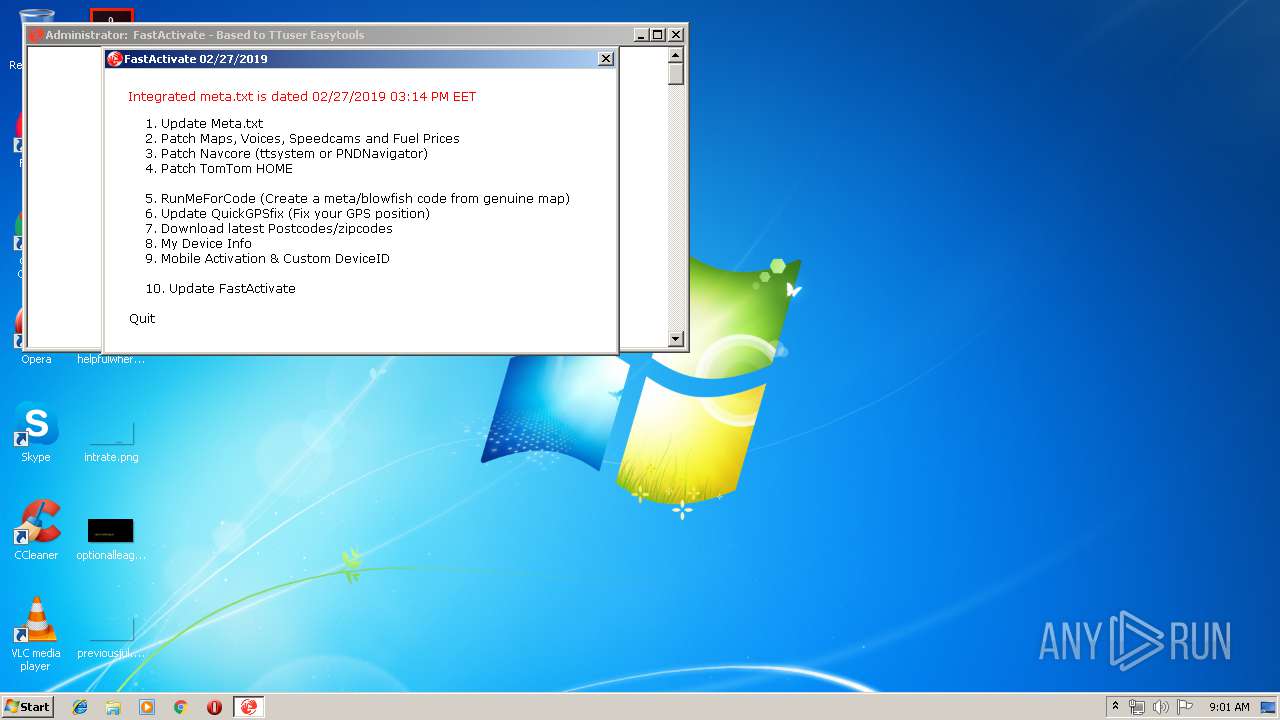Click Administrator window title icon

coord(36,35)
